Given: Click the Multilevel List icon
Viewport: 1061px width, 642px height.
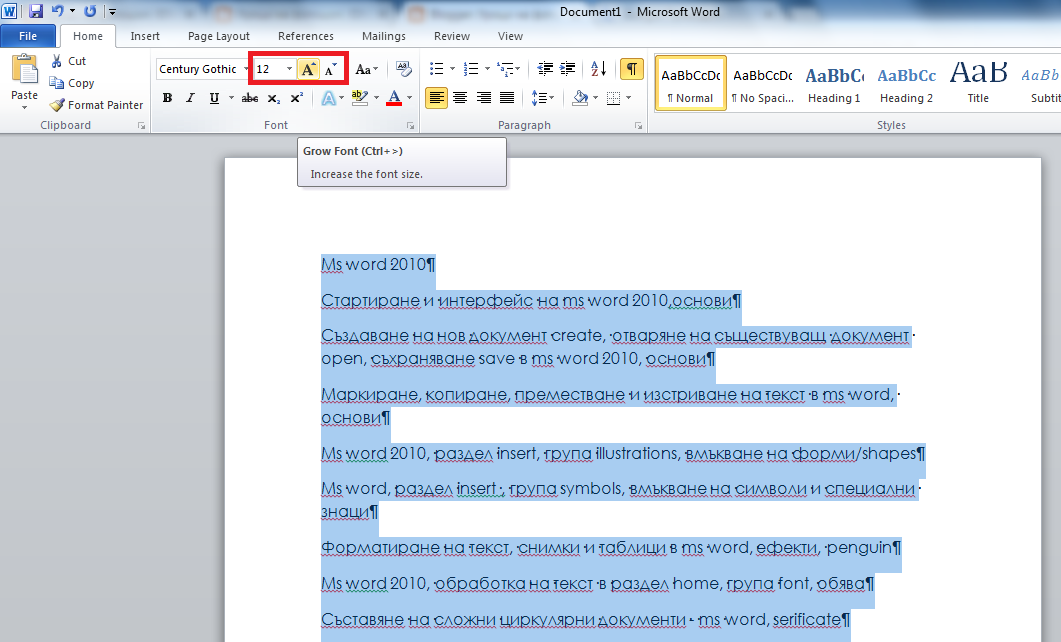Looking at the screenshot, I should pos(505,68).
